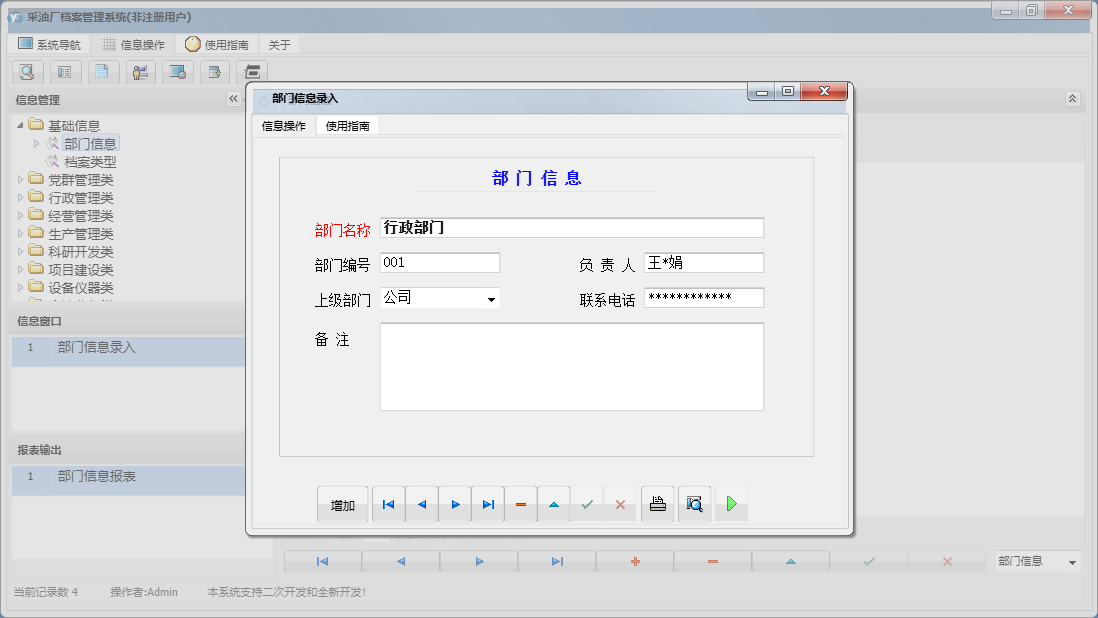The height and width of the screenshot is (618, 1098).
Task: Click the report list toolbar icon
Action: click(65, 72)
